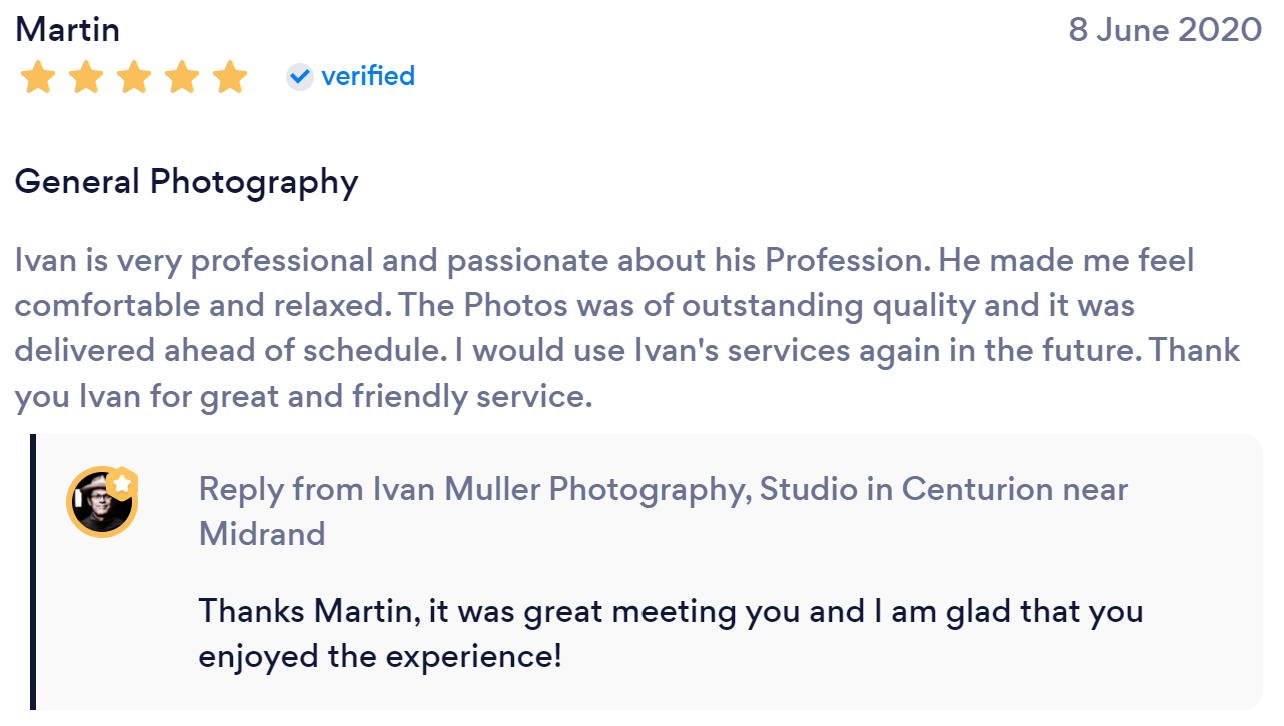Click the second rating star

(85, 77)
